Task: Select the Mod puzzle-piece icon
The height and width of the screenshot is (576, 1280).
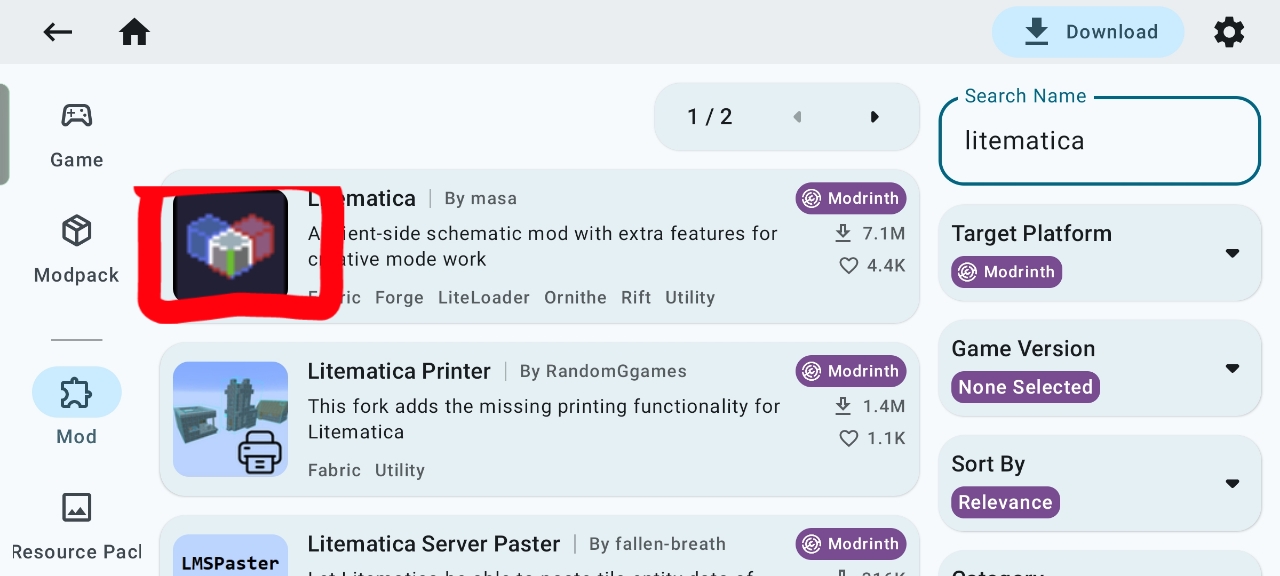Action: [77, 392]
